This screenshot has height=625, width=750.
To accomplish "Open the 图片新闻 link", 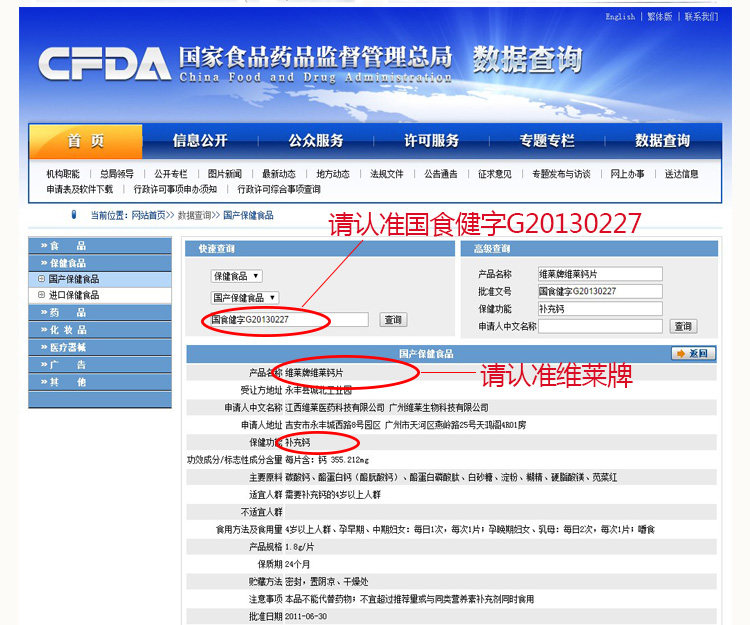I will pos(225,174).
